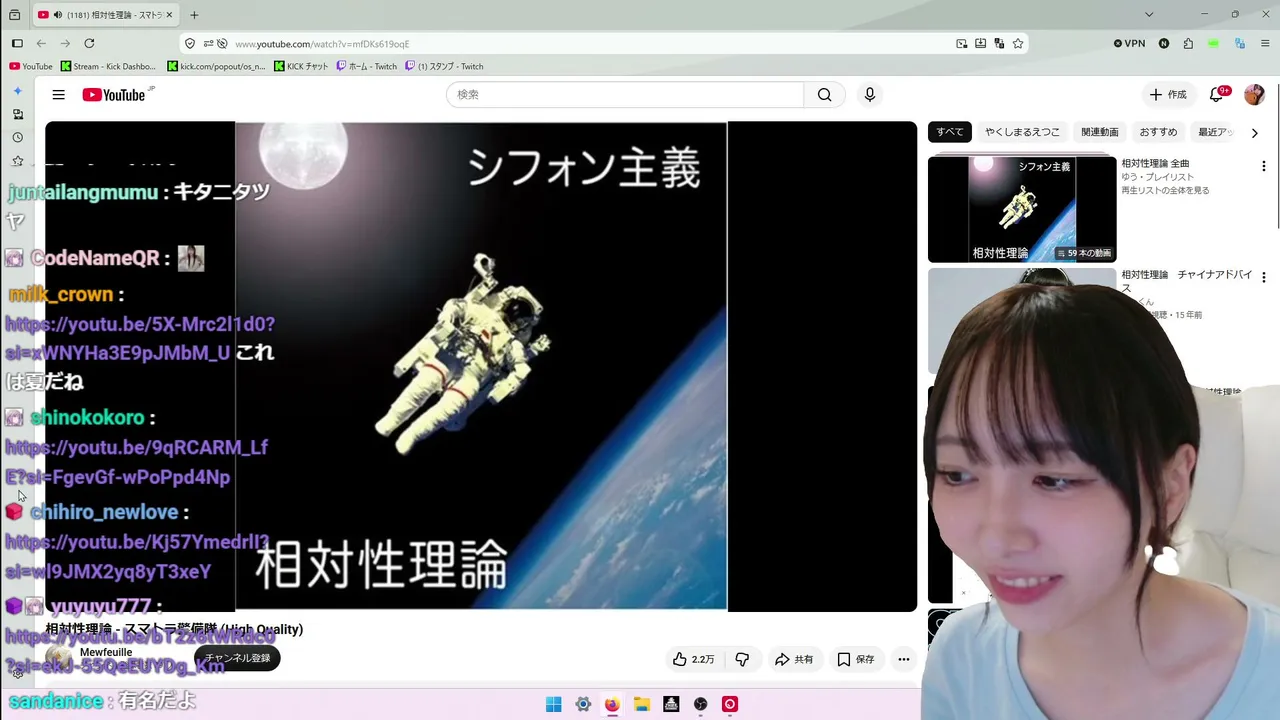The width and height of the screenshot is (1280, 720).
Task: Share the video with 共有 button
Action: [794, 659]
